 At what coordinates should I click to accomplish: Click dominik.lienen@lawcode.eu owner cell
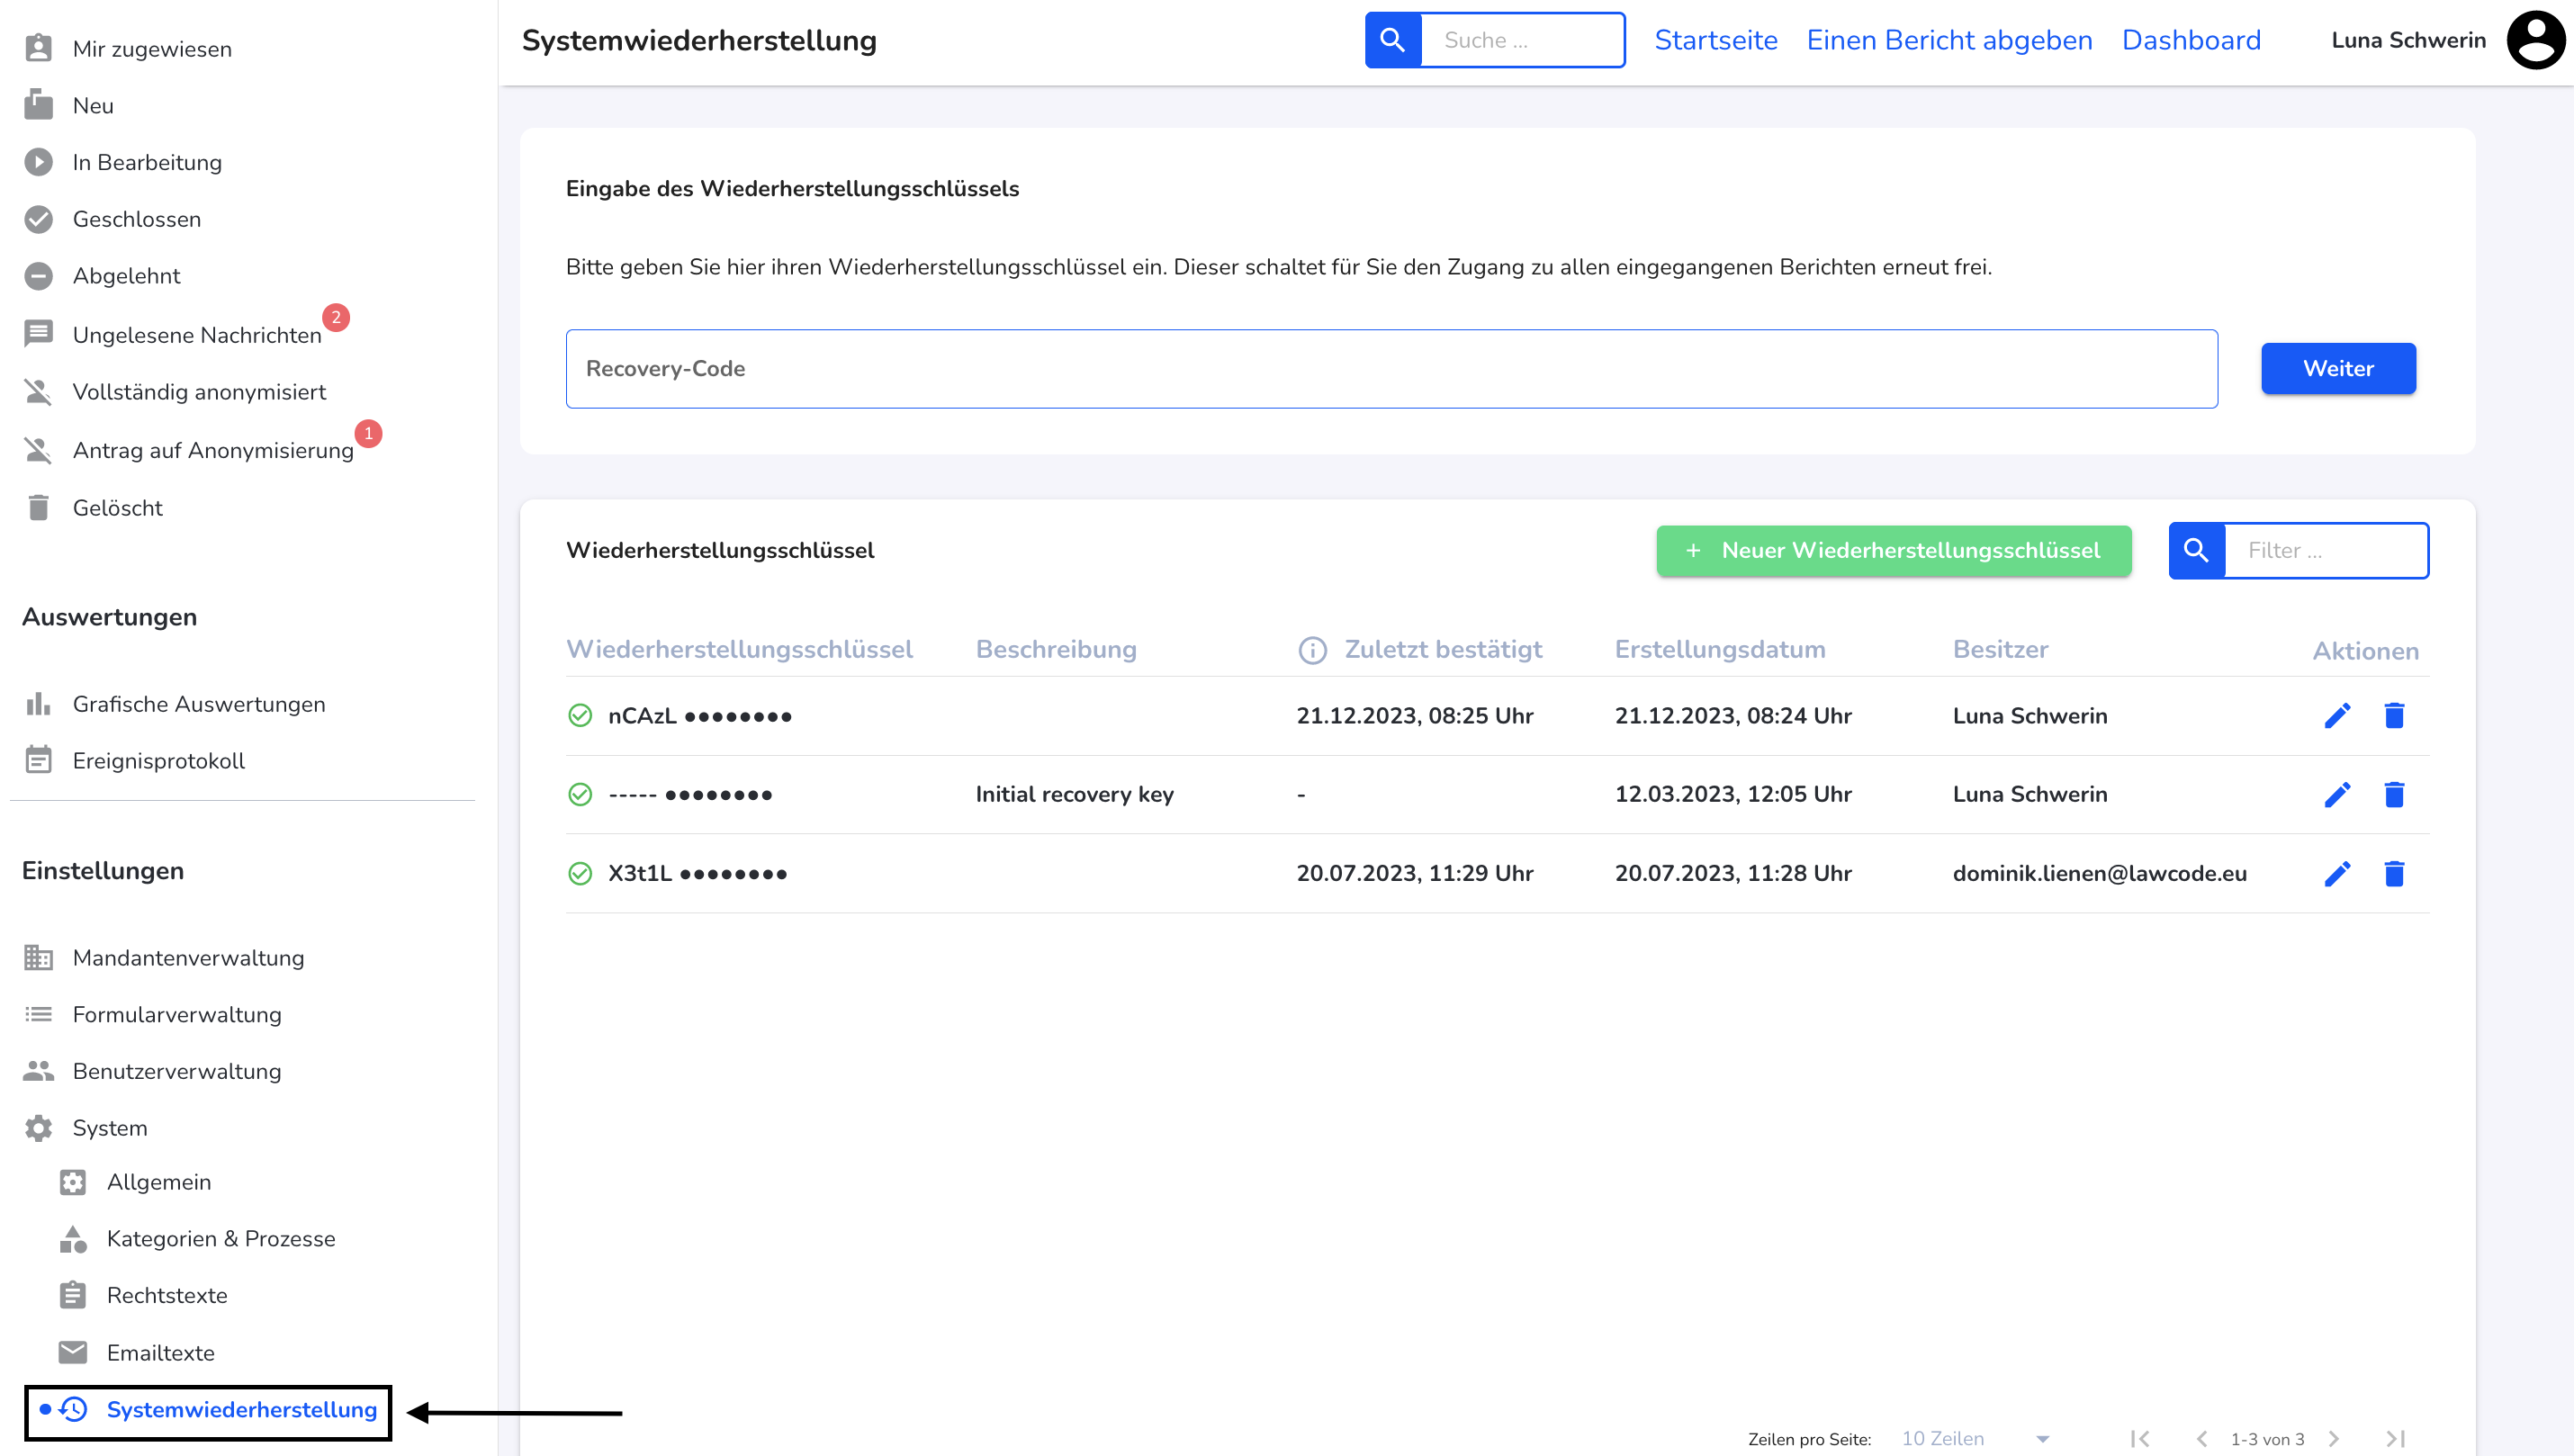tap(2099, 873)
